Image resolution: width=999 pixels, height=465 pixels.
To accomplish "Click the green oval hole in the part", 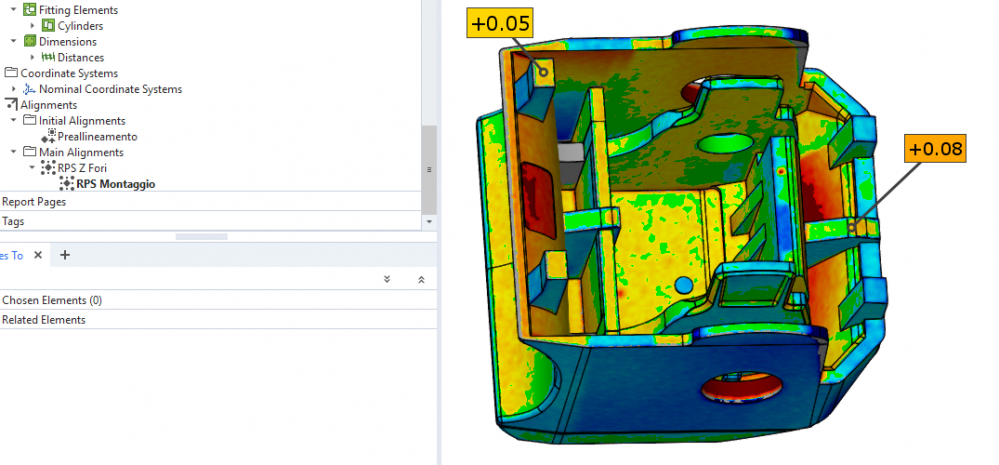I will coord(724,143).
